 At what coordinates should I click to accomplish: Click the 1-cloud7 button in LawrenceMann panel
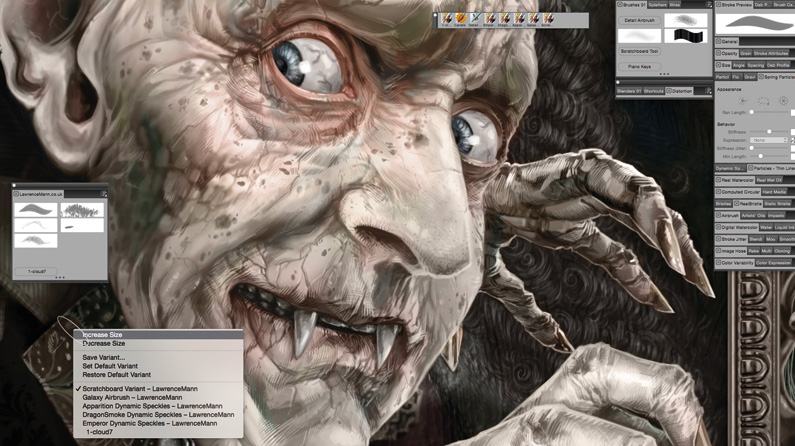tap(36, 271)
